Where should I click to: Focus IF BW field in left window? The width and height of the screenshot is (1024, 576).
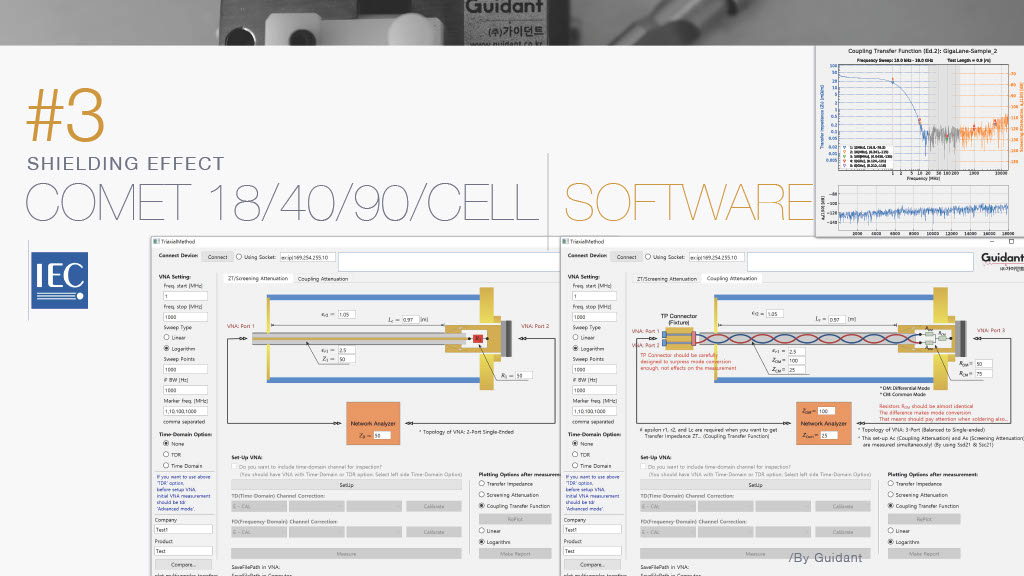[x=185, y=390]
